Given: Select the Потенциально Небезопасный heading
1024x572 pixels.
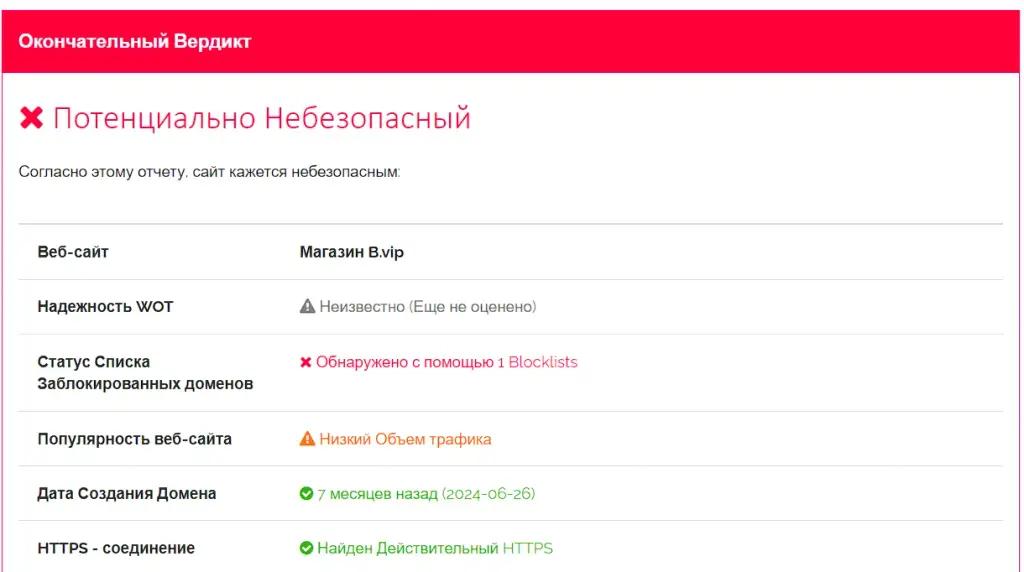Looking at the screenshot, I should pyautogui.click(x=262, y=118).
